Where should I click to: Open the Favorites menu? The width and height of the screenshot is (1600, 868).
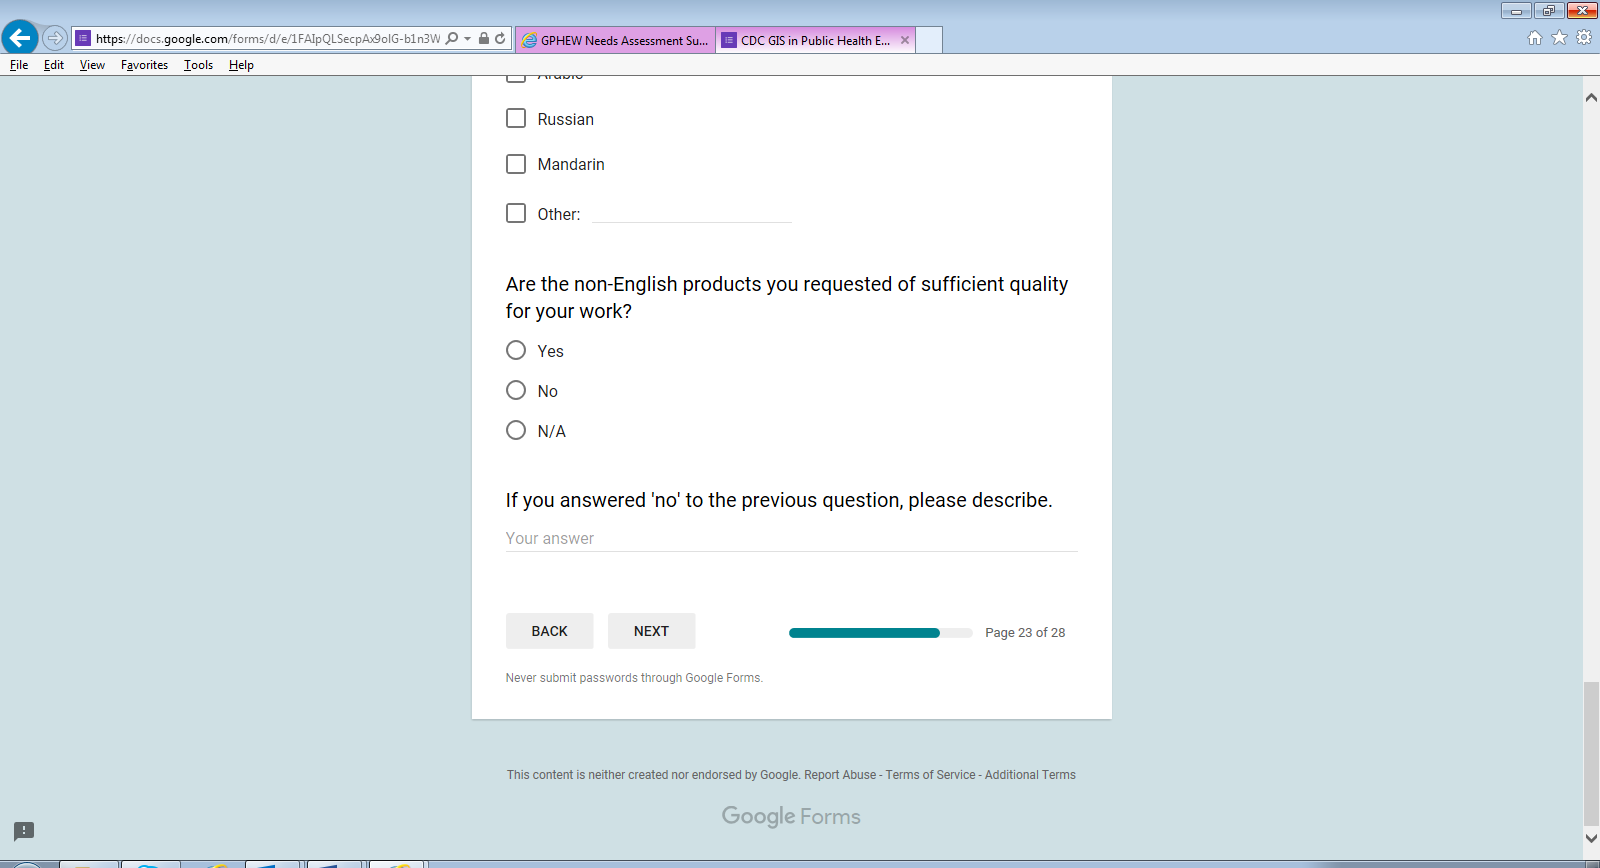144,65
